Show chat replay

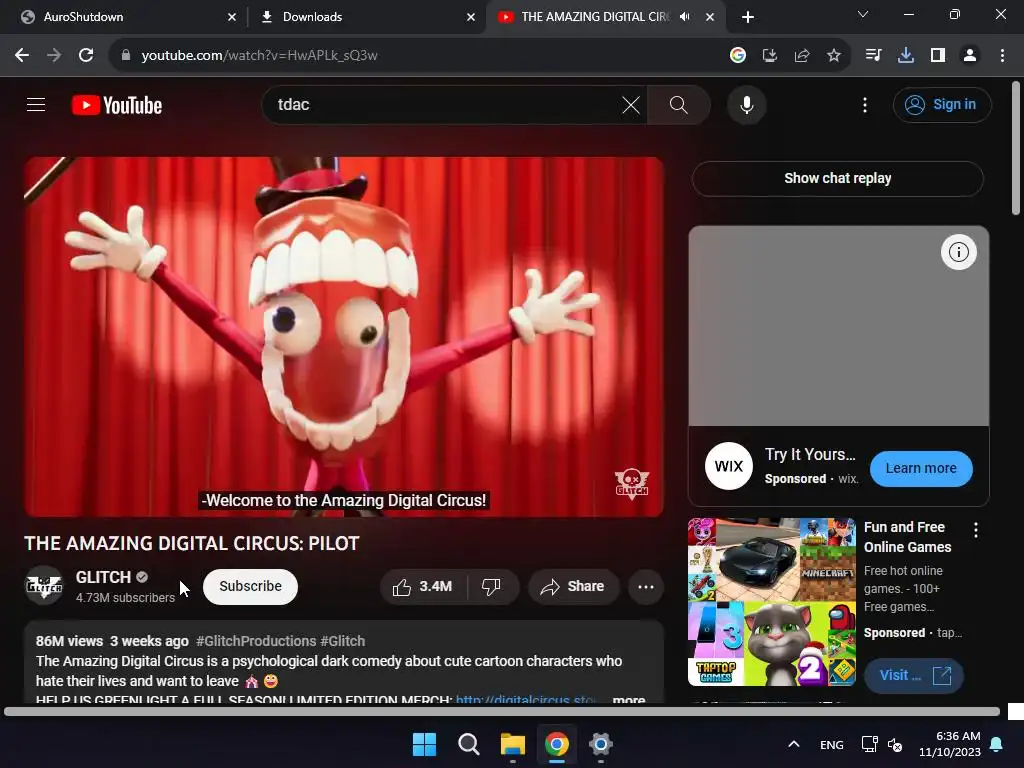837,178
